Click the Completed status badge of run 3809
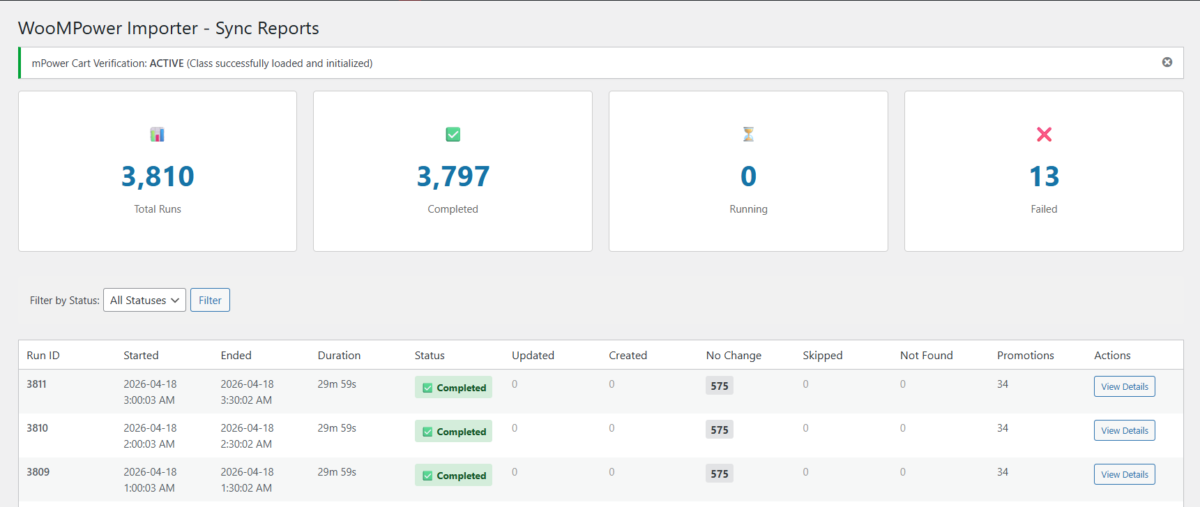Screen dimensions: 1200x507 (453, 476)
